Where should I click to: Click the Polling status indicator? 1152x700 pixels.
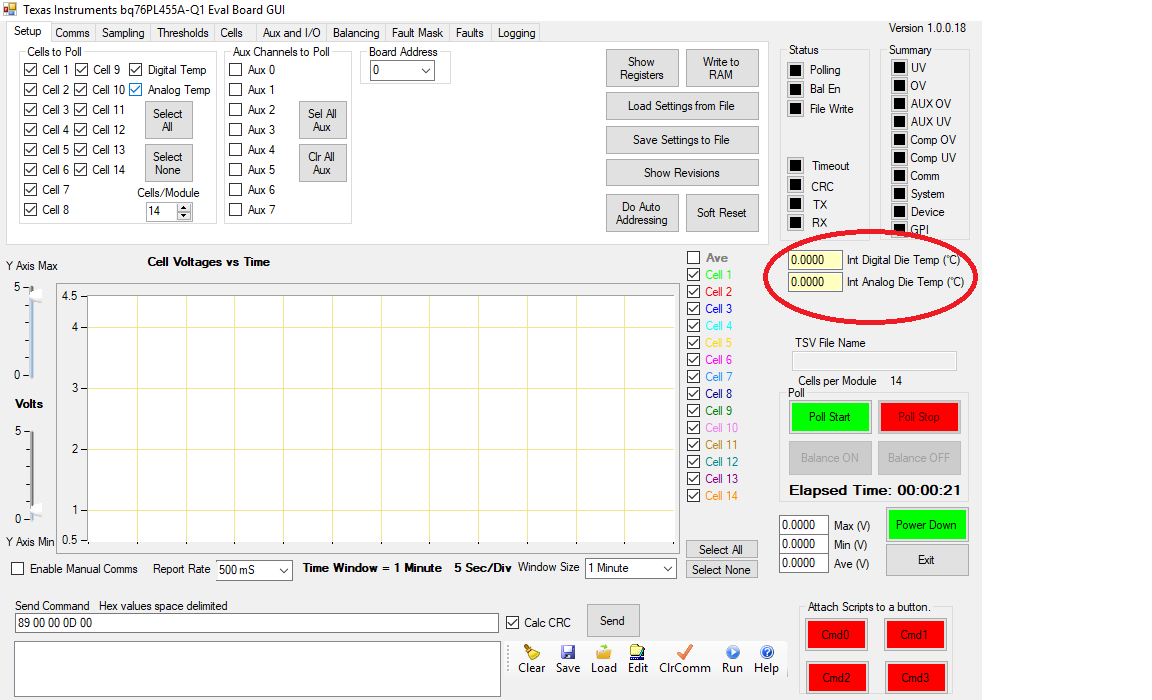[795, 70]
